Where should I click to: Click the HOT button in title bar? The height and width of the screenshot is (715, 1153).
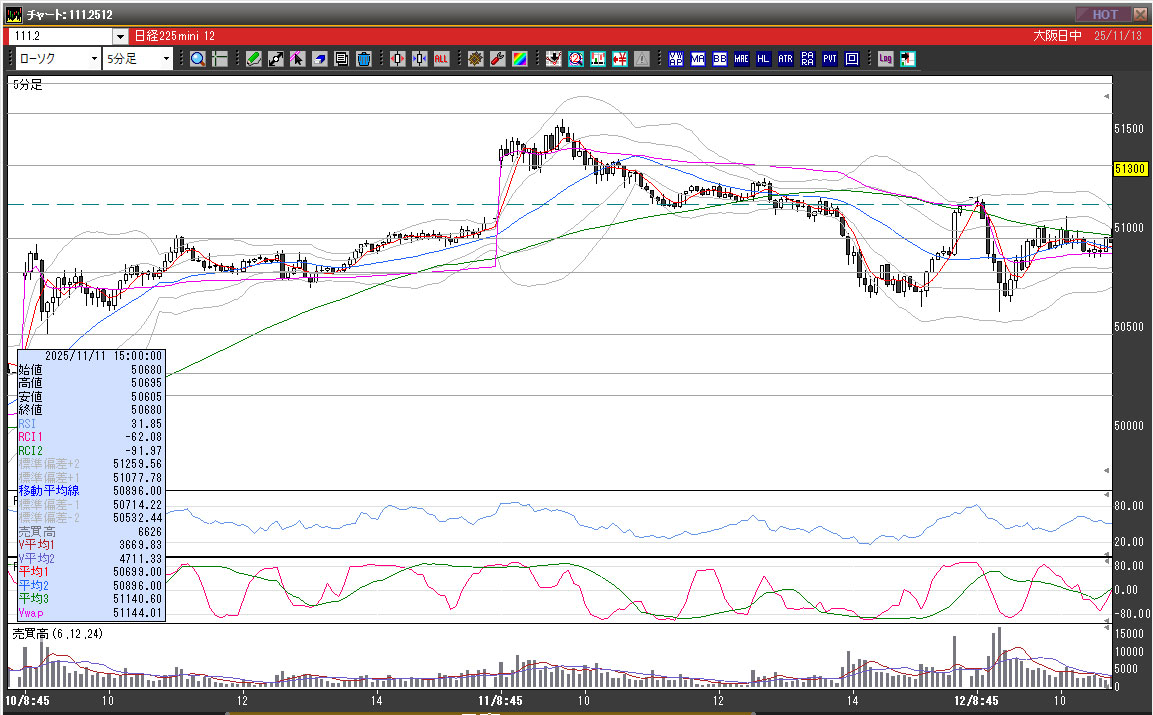pos(1103,14)
